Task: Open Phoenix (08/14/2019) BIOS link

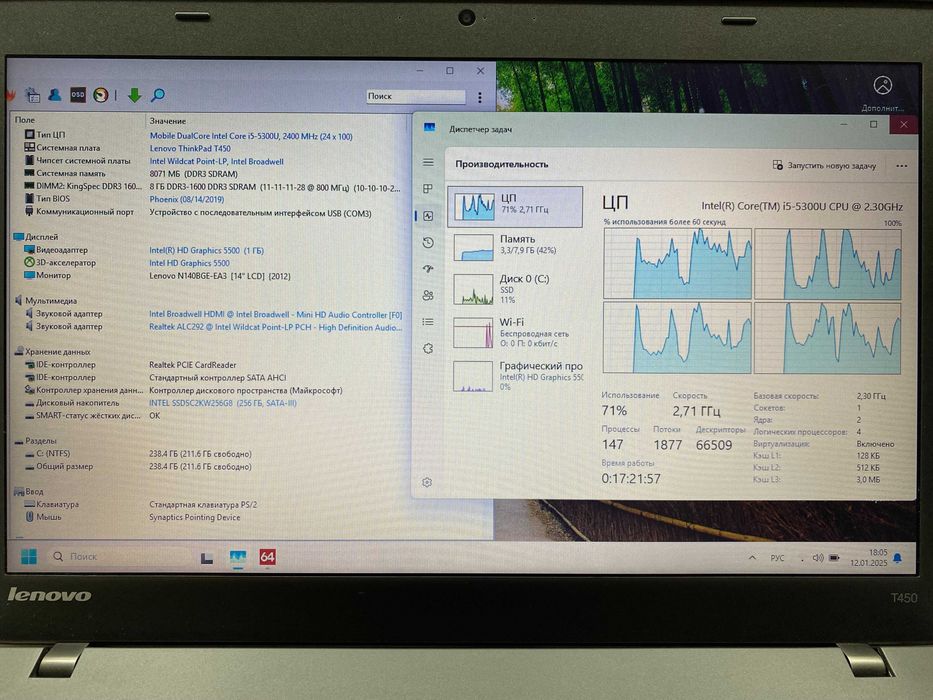Action: pyautogui.click(x=186, y=199)
